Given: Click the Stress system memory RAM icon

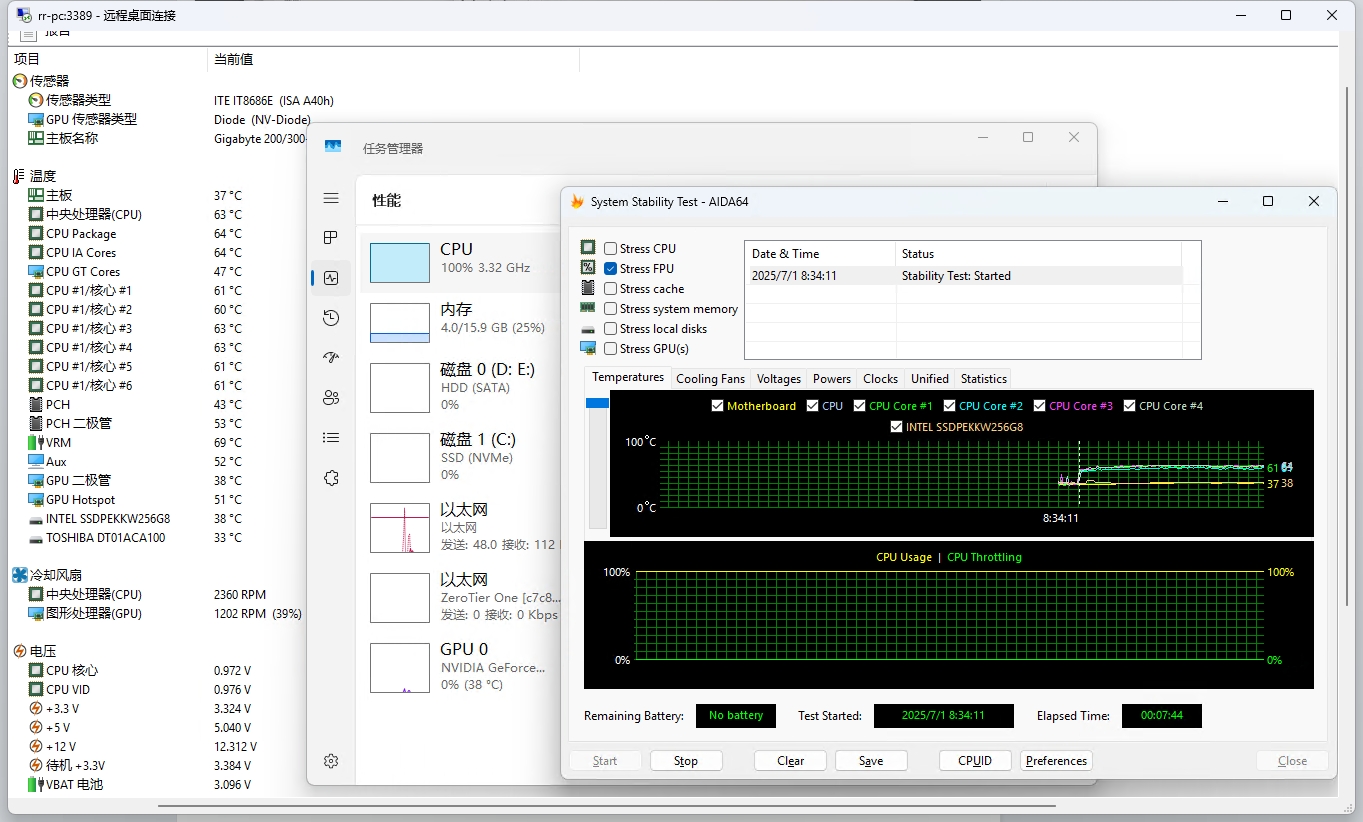Looking at the screenshot, I should 588,308.
